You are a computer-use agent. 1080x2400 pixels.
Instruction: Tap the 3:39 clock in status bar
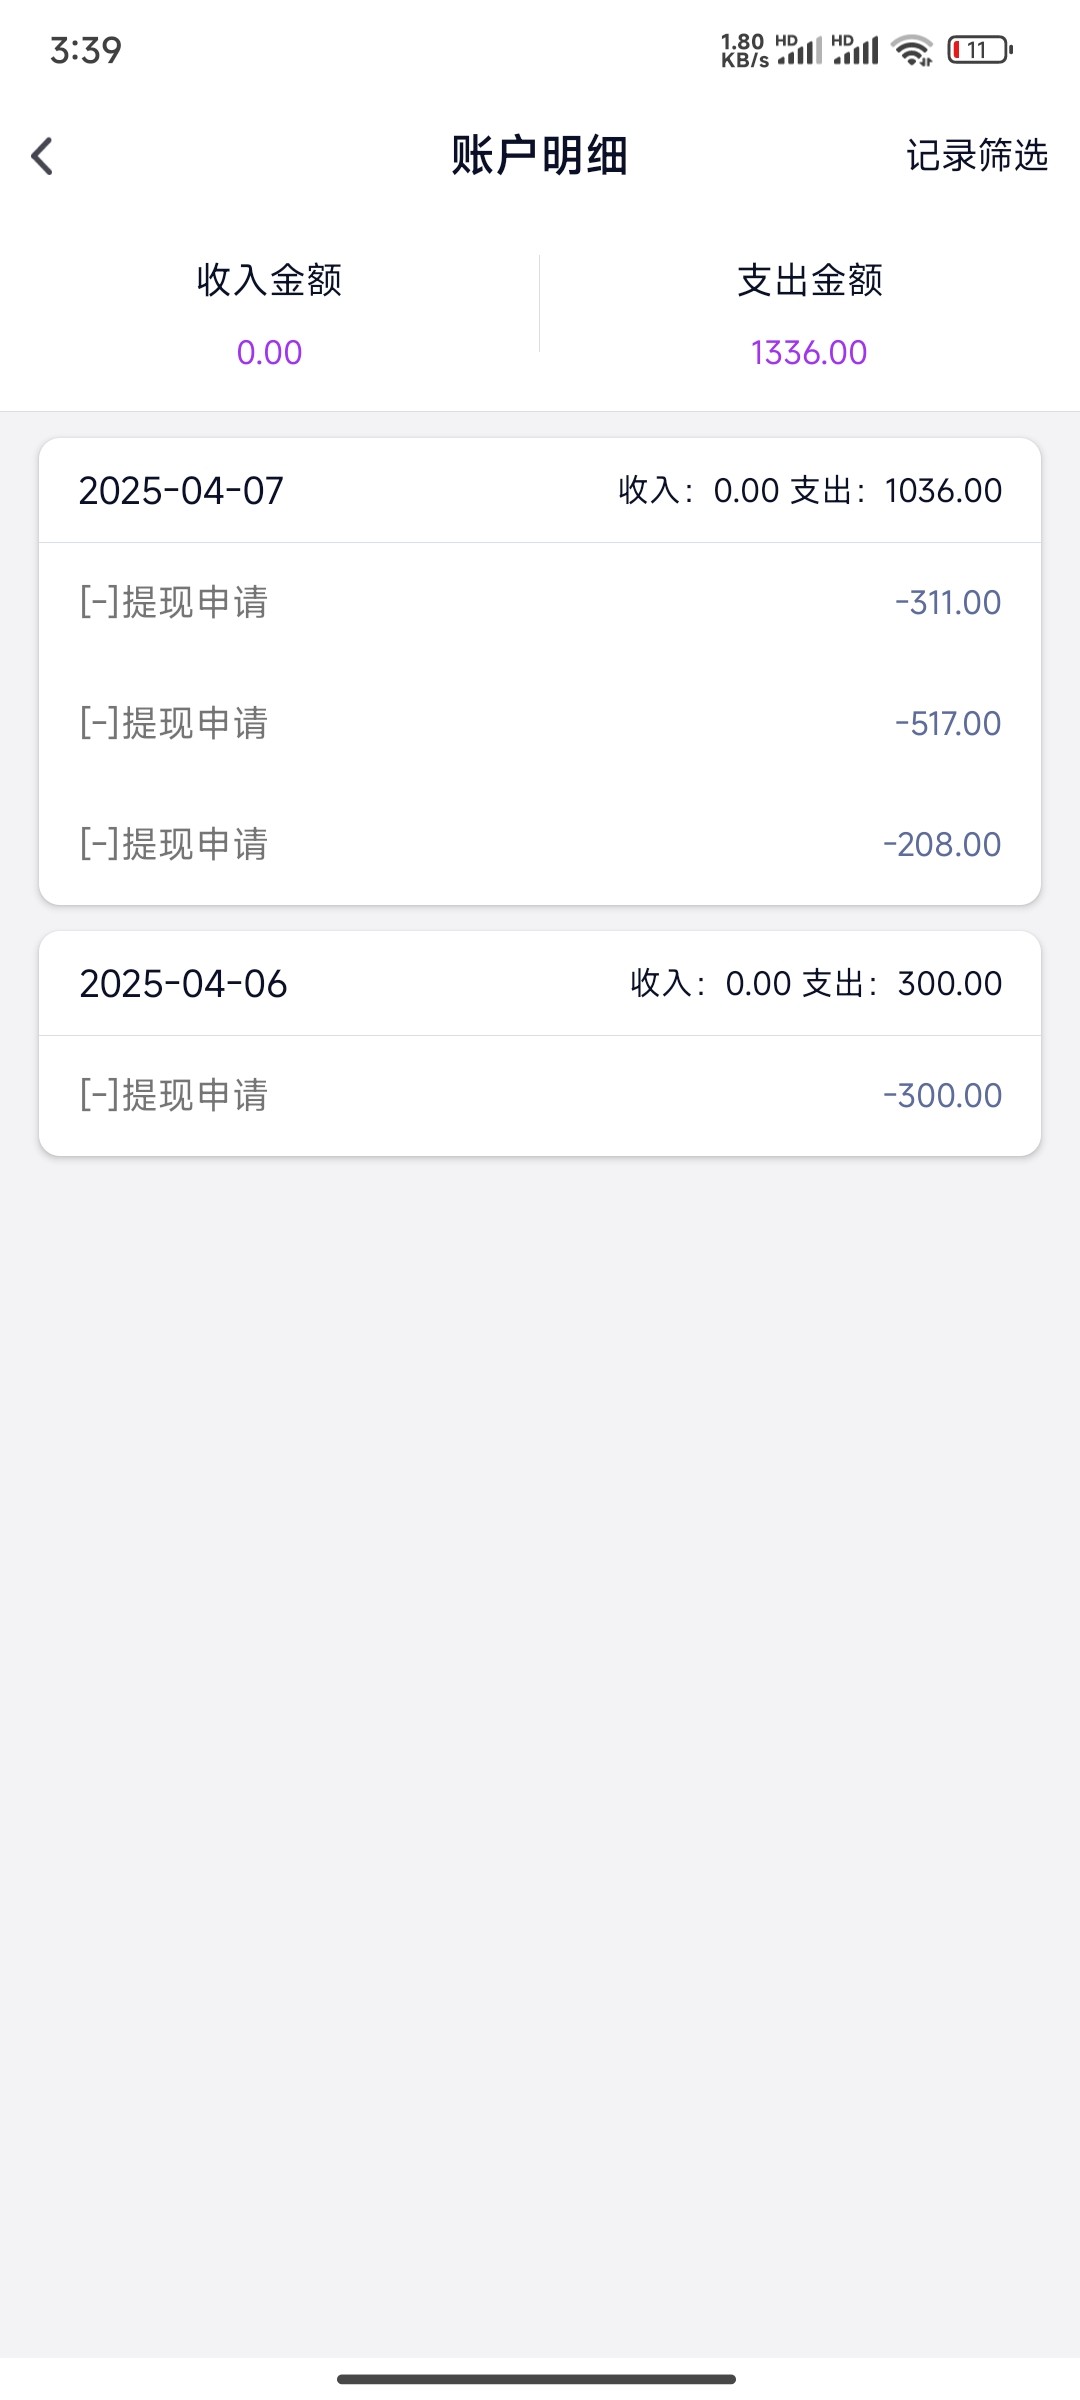86,50
